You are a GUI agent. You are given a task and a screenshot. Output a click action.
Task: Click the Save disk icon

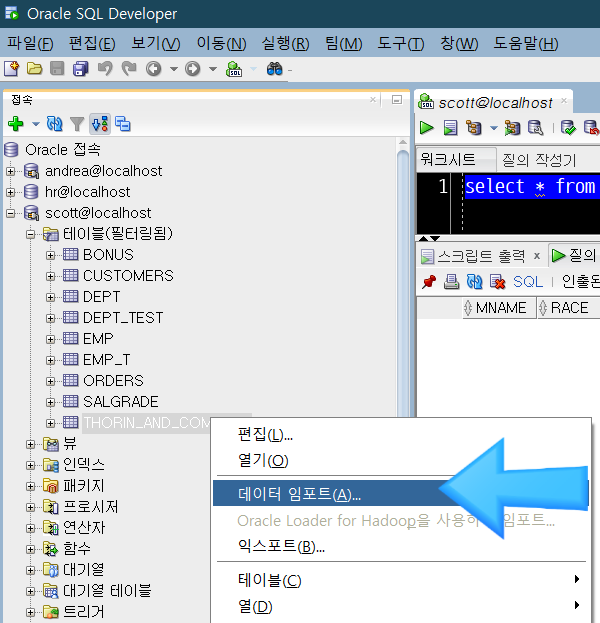pos(57,69)
